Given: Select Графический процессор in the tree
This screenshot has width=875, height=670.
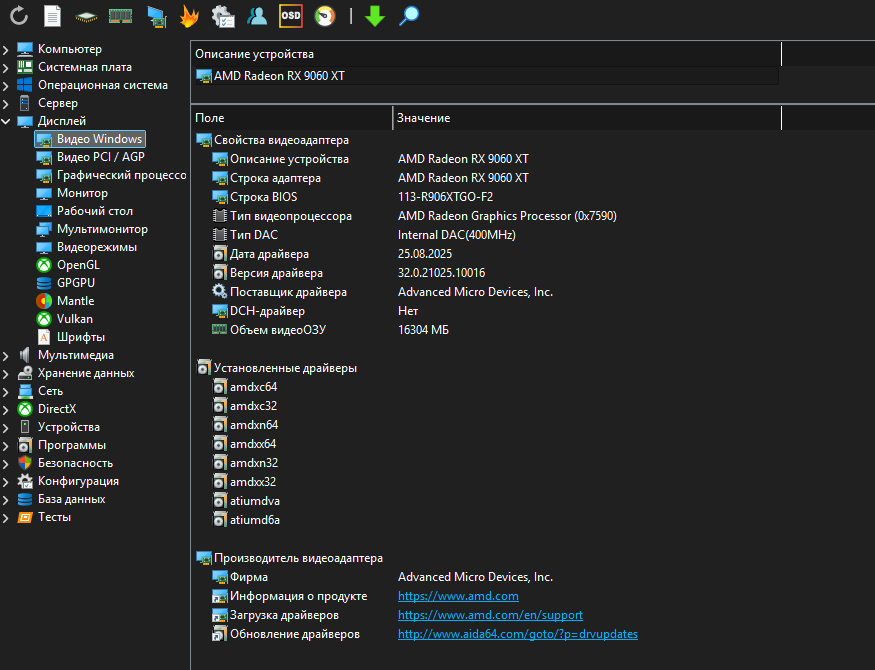Looking at the screenshot, I should 121,175.
